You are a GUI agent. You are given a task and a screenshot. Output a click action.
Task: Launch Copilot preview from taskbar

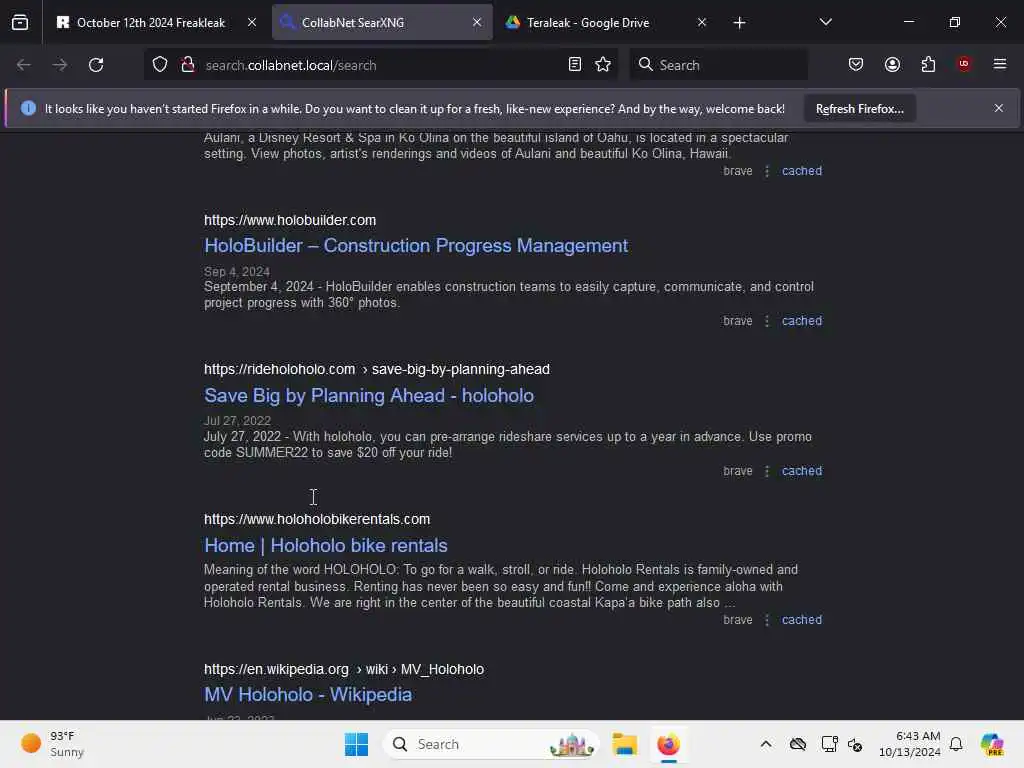pos(991,744)
